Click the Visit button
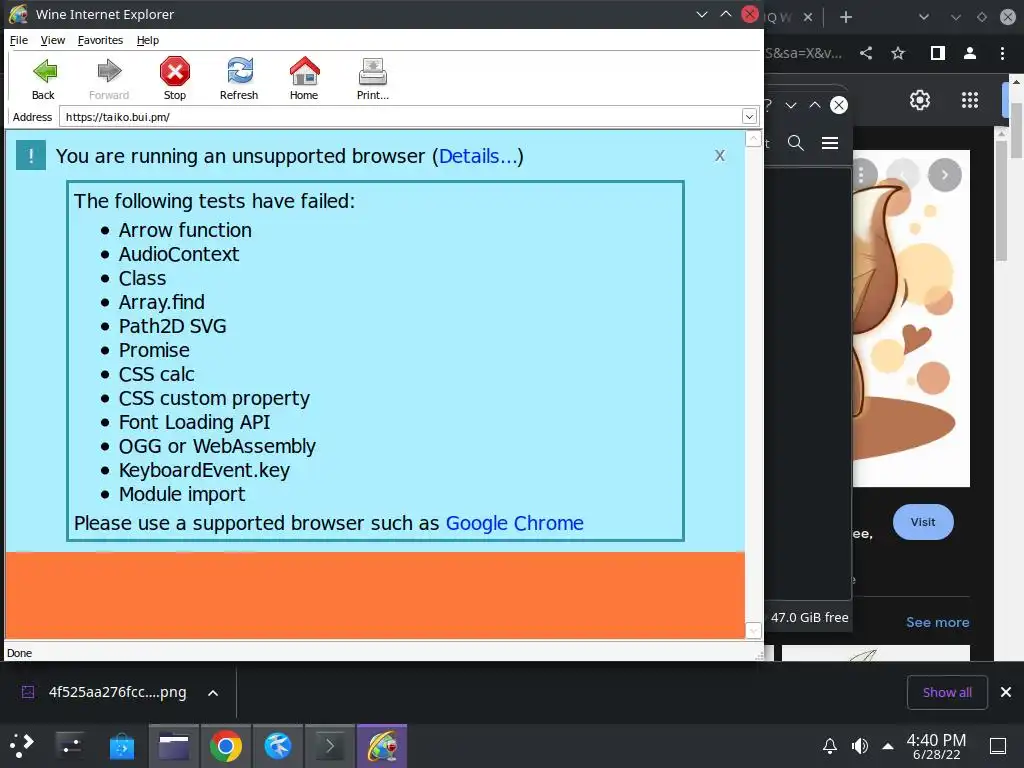 923,522
